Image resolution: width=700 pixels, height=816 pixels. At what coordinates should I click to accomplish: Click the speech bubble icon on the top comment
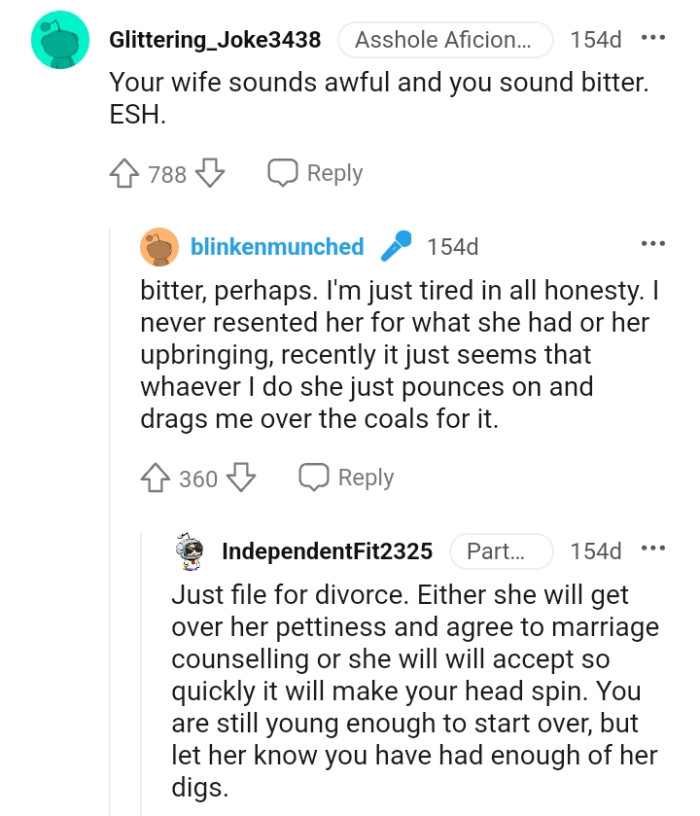click(284, 172)
